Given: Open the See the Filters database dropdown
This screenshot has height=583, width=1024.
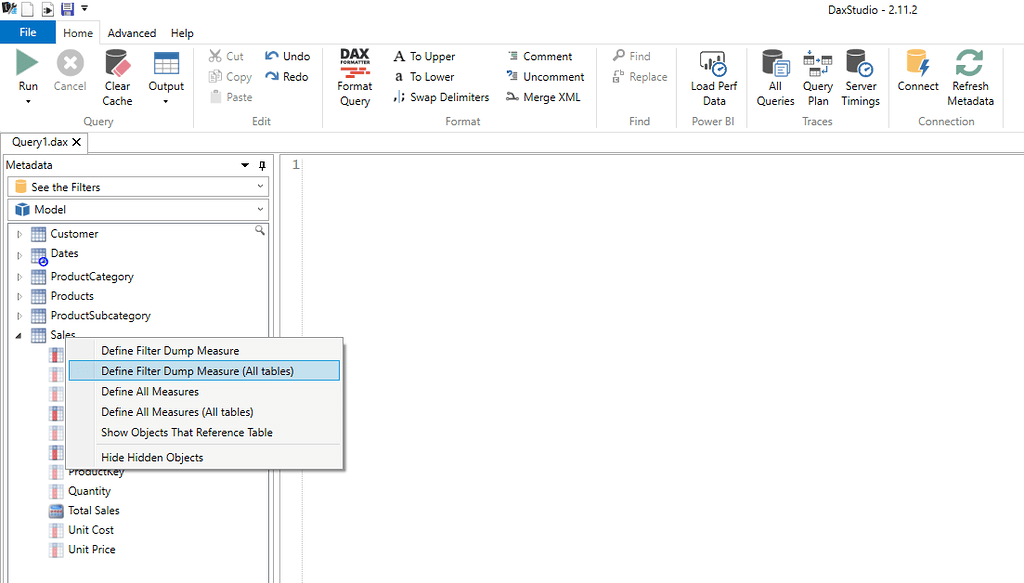Looking at the screenshot, I should 138,186.
